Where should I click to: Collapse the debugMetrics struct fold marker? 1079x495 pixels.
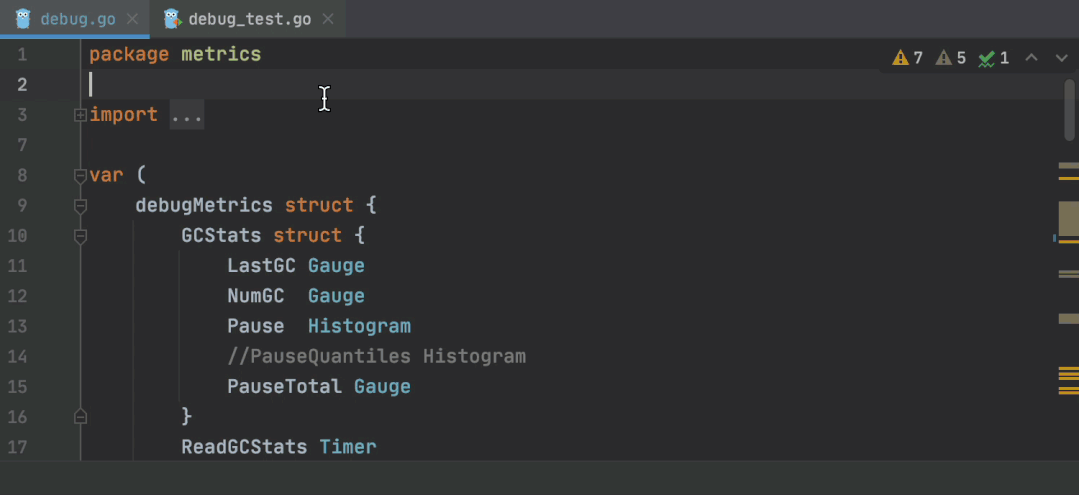coord(80,206)
